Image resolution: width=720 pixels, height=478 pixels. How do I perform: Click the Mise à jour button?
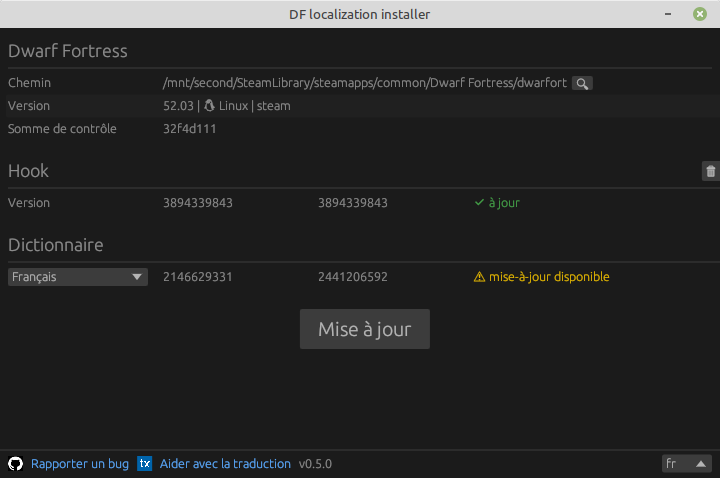tap(365, 329)
